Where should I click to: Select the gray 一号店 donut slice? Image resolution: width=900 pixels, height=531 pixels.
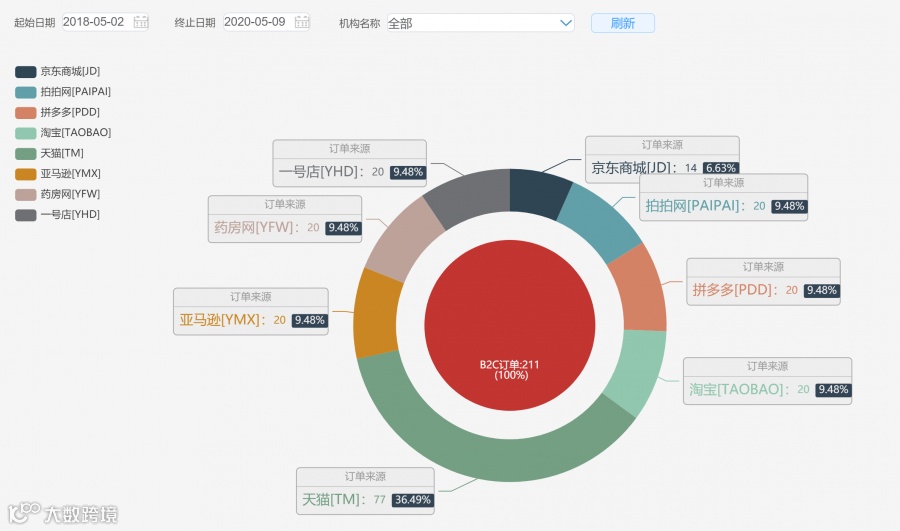click(x=470, y=196)
